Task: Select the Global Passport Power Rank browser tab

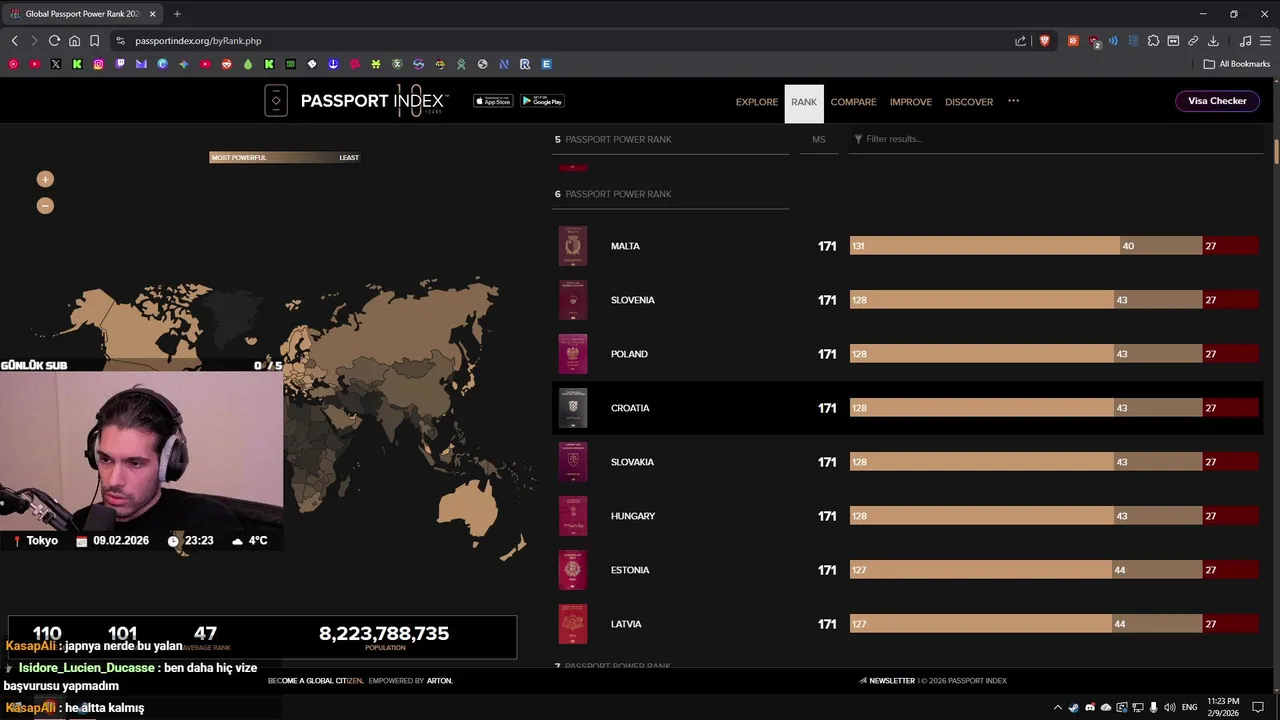Action: tap(82, 14)
